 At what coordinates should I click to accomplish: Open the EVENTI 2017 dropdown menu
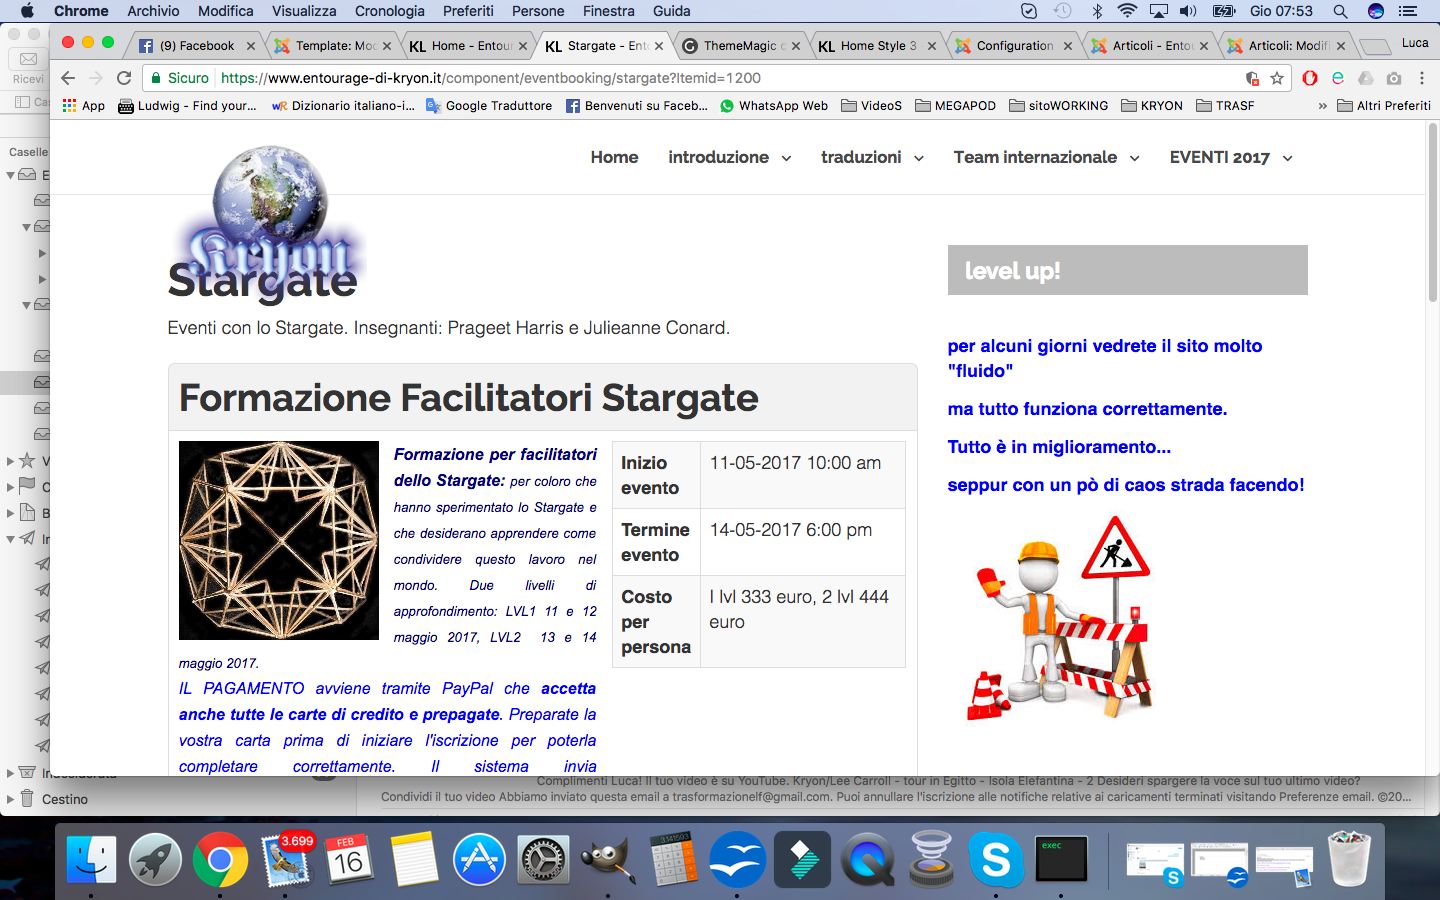(1230, 157)
